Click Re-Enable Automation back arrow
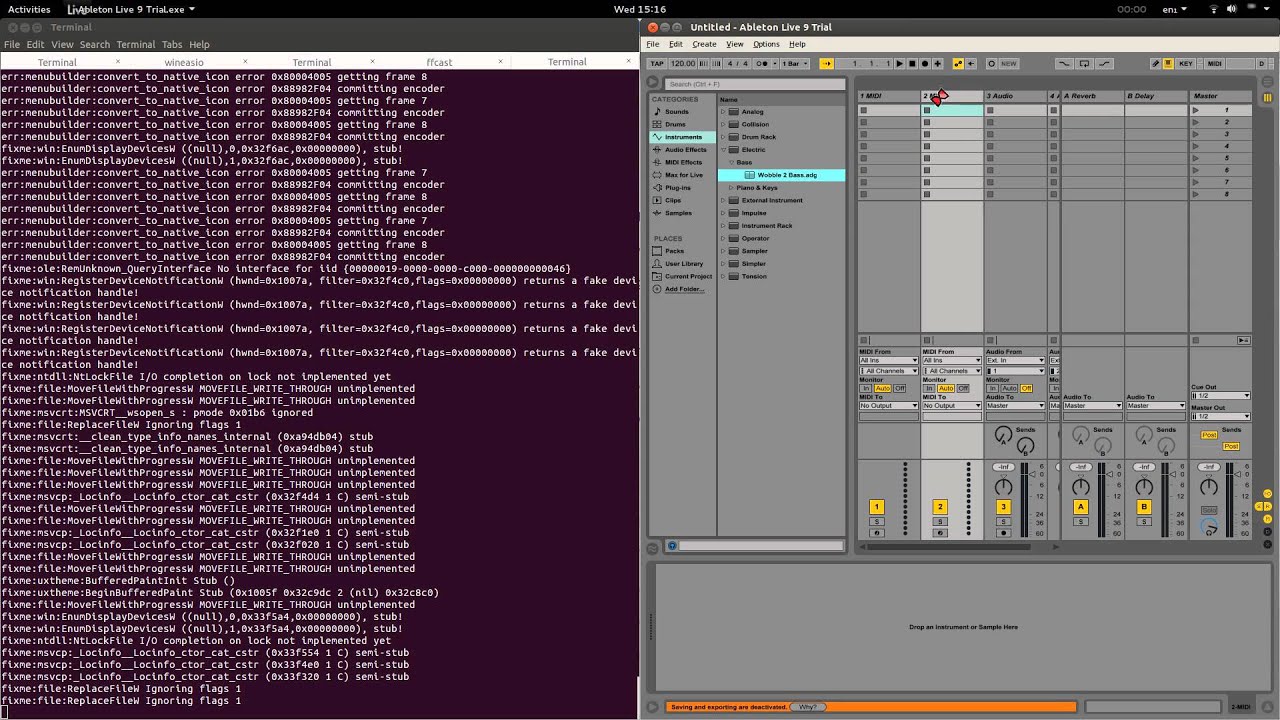Screen dimensions: 1280x720 coord(970,63)
